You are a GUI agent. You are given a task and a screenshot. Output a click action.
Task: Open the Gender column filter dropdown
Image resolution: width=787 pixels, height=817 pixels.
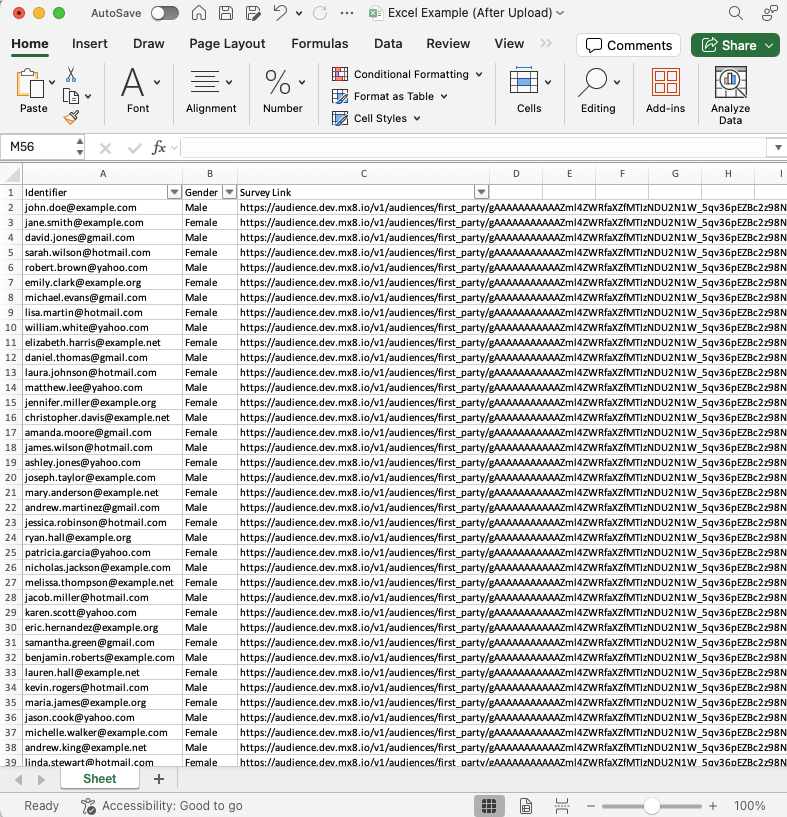click(x=229, y=192)
